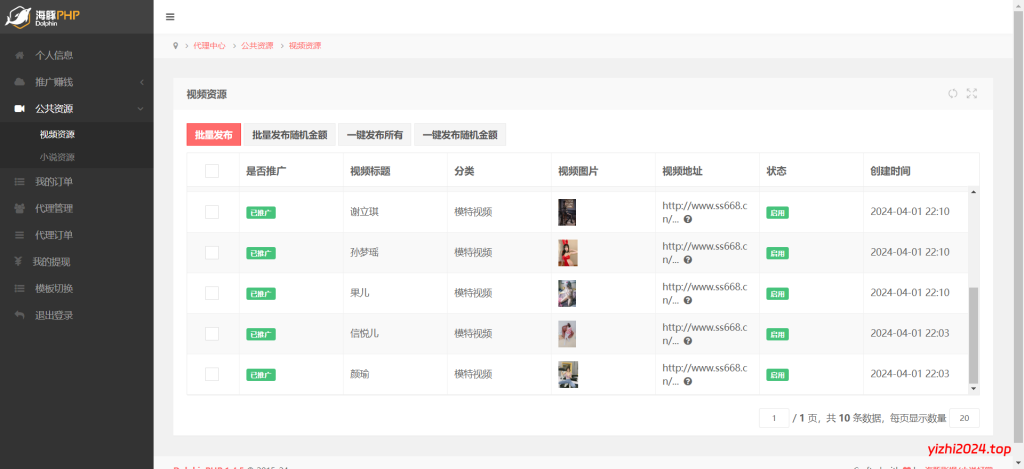
Task: Click the table vertical scrollbar thumb
Action: click(974, 333)
